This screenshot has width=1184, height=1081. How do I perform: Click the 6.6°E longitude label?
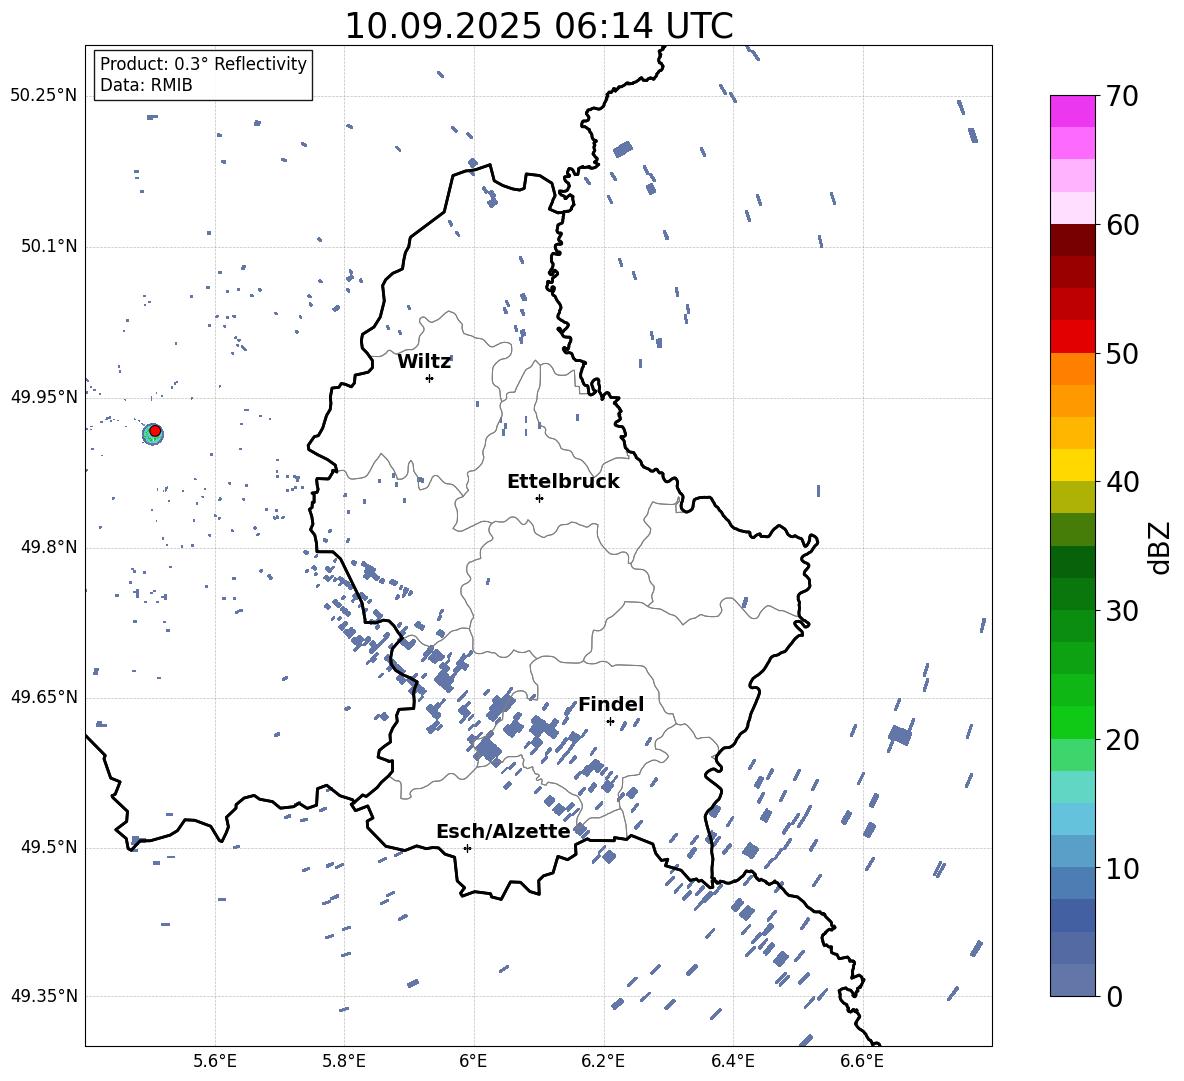point(862,1061)
